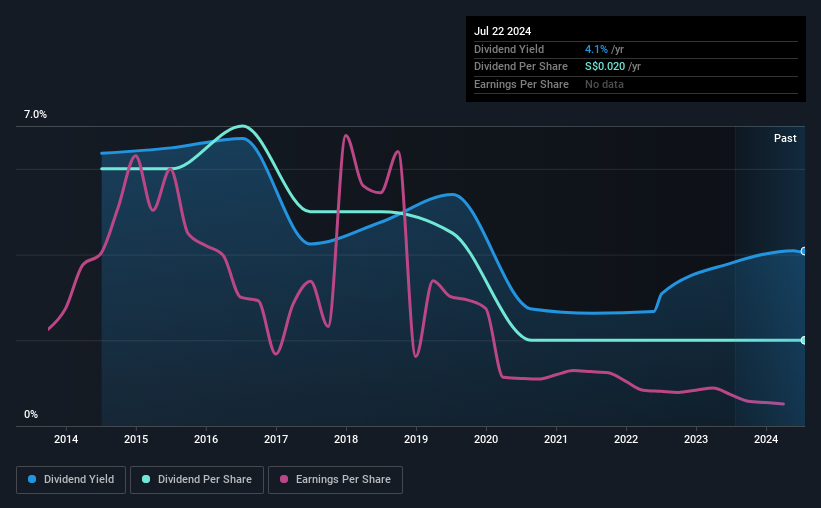This screenshot has height=508, width=821.
Task: Click the 2019 x-axis label
Action: (416, 439)
